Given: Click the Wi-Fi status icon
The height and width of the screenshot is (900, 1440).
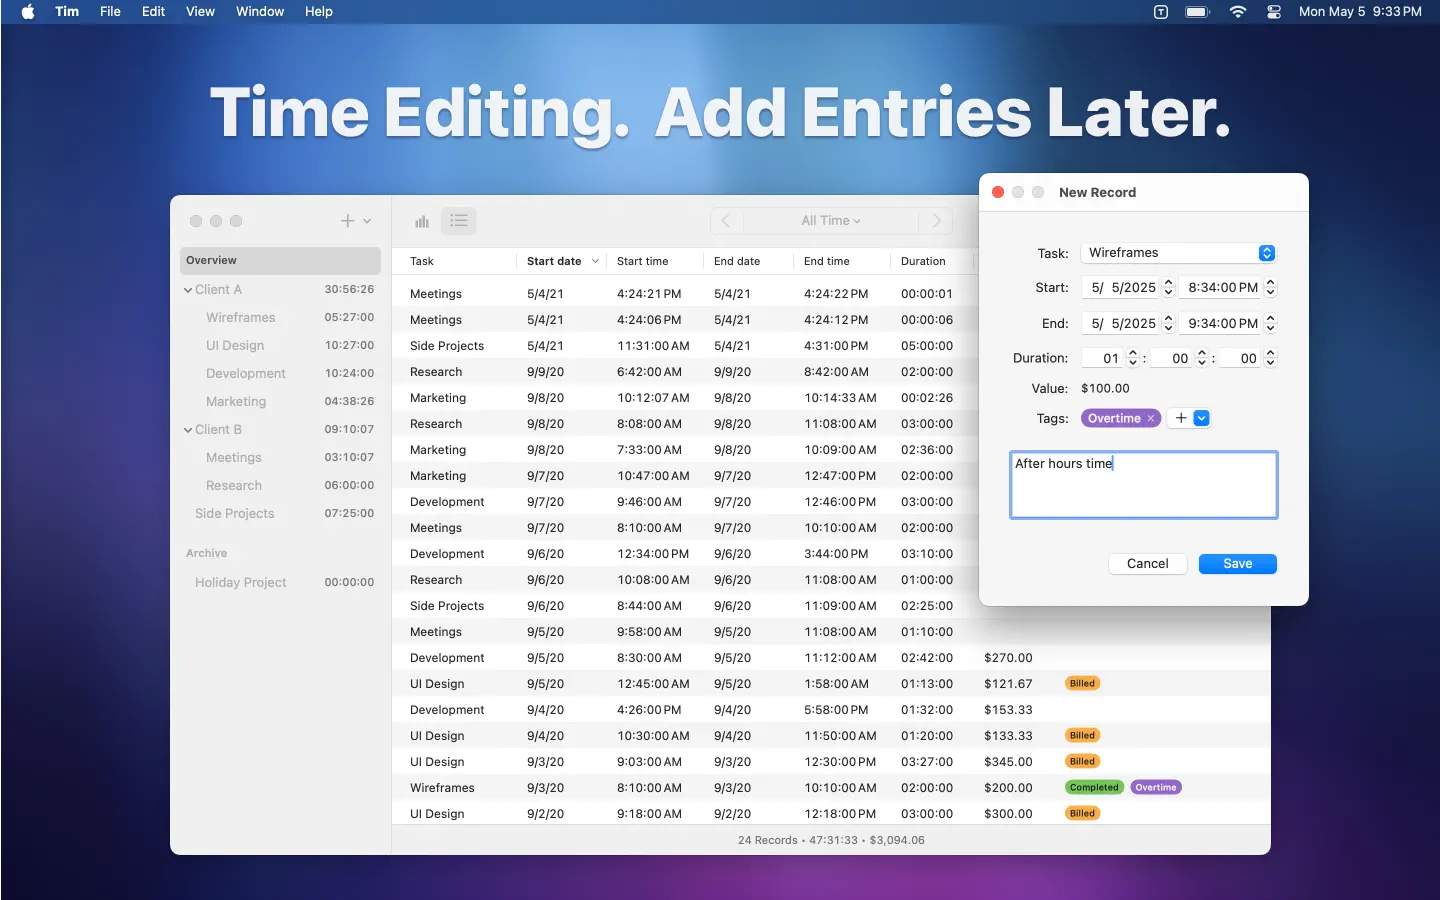Looking at the screenshot, I should [x=1238, y=12].
